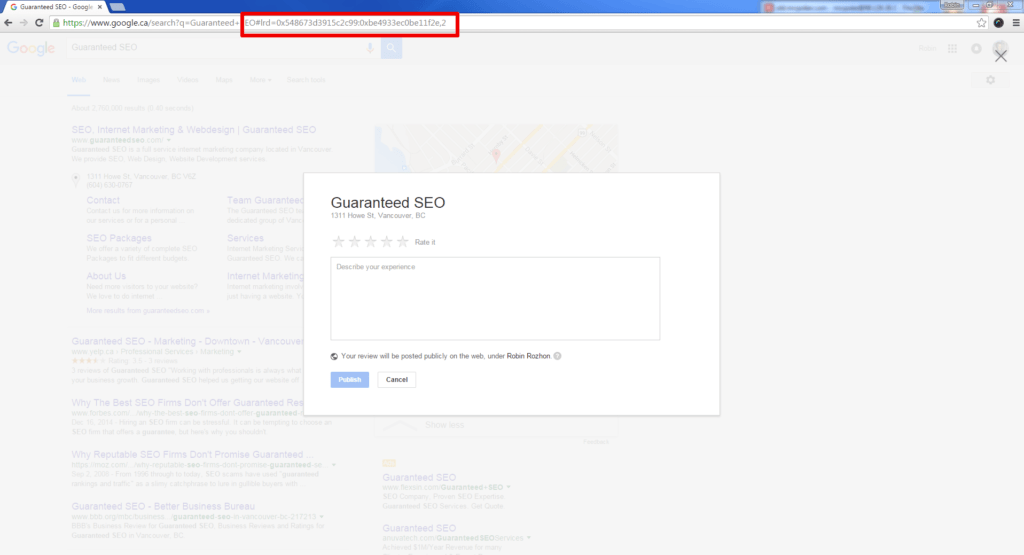Open Why The Best SEO Firms Forbes result
This screenshot has width=1024, height=555.
tap(187, 403)
